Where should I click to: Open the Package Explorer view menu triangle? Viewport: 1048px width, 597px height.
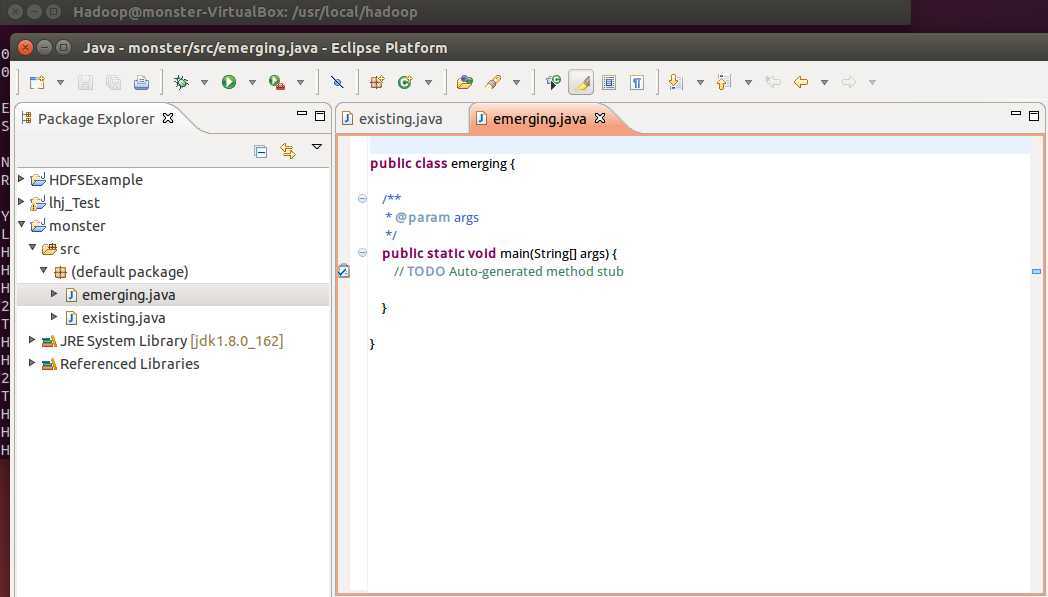tap(317, 148)
